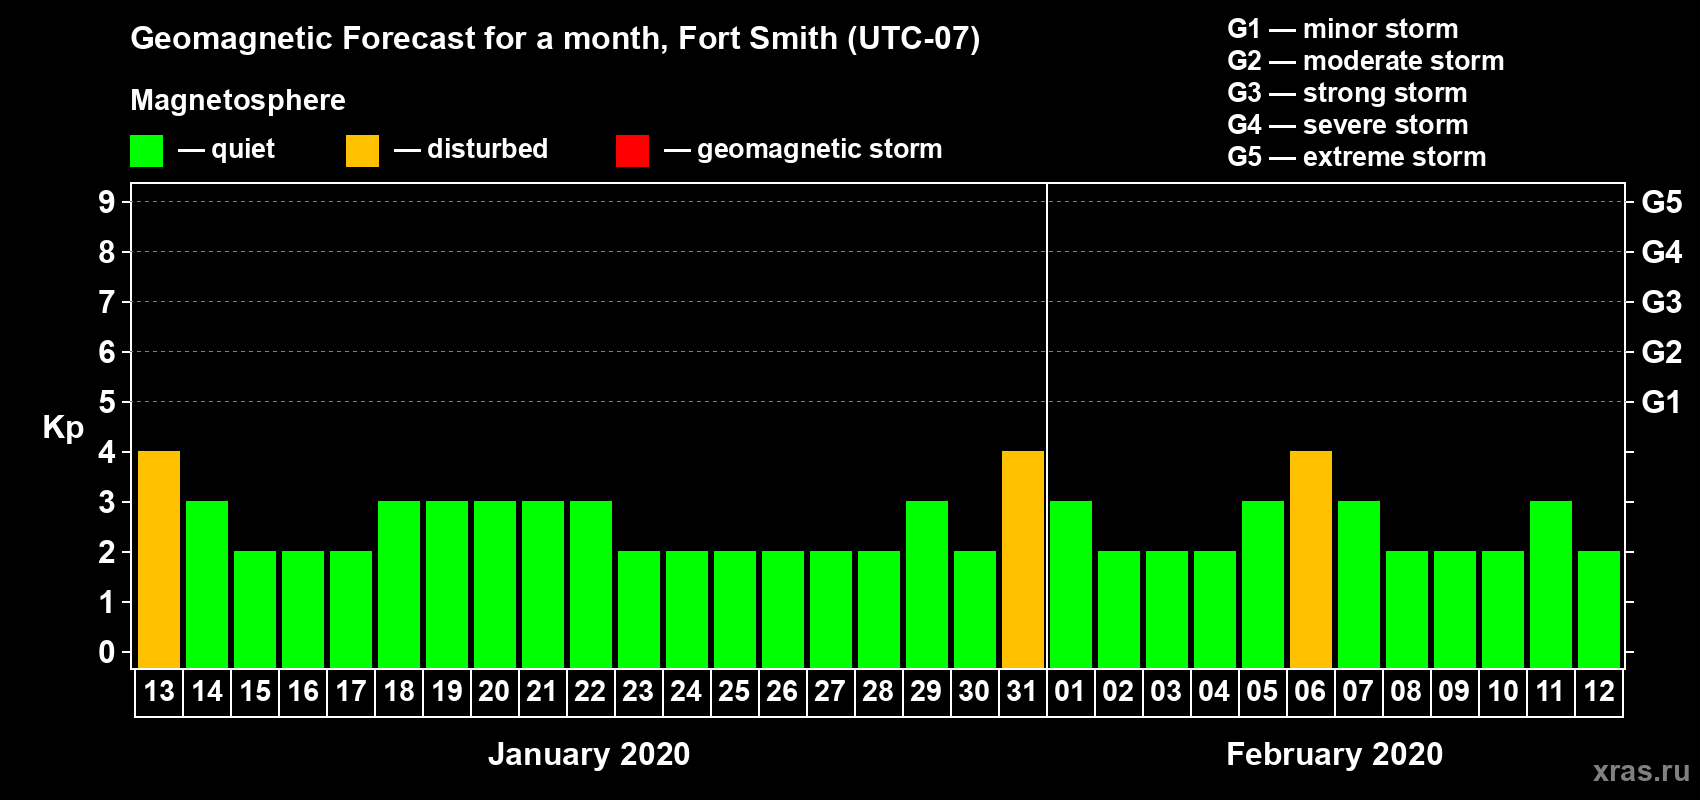Click the green bar for February 11
This screenshot has width=1700, height=800.
(1551, 585)
